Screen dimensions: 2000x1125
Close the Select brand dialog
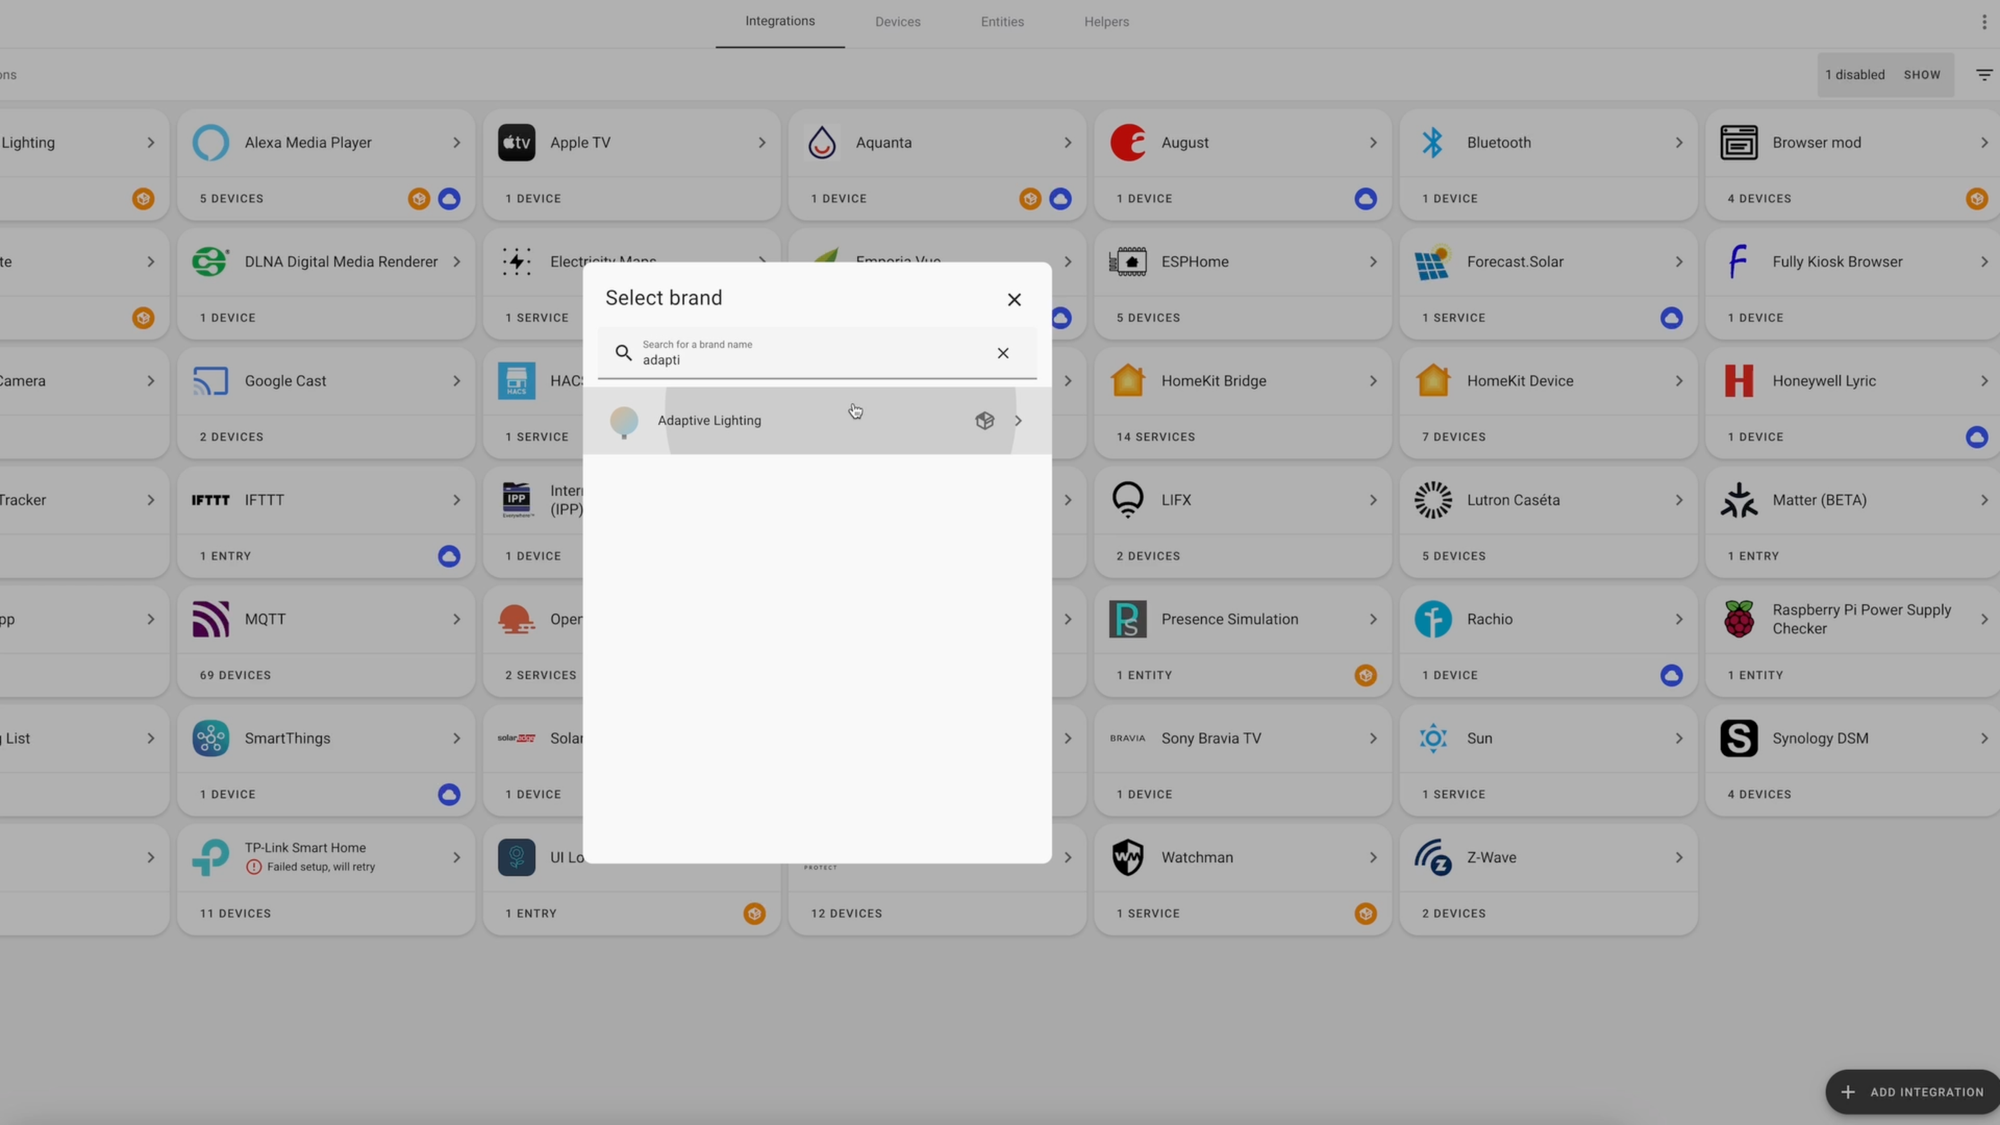point(1014,300)
